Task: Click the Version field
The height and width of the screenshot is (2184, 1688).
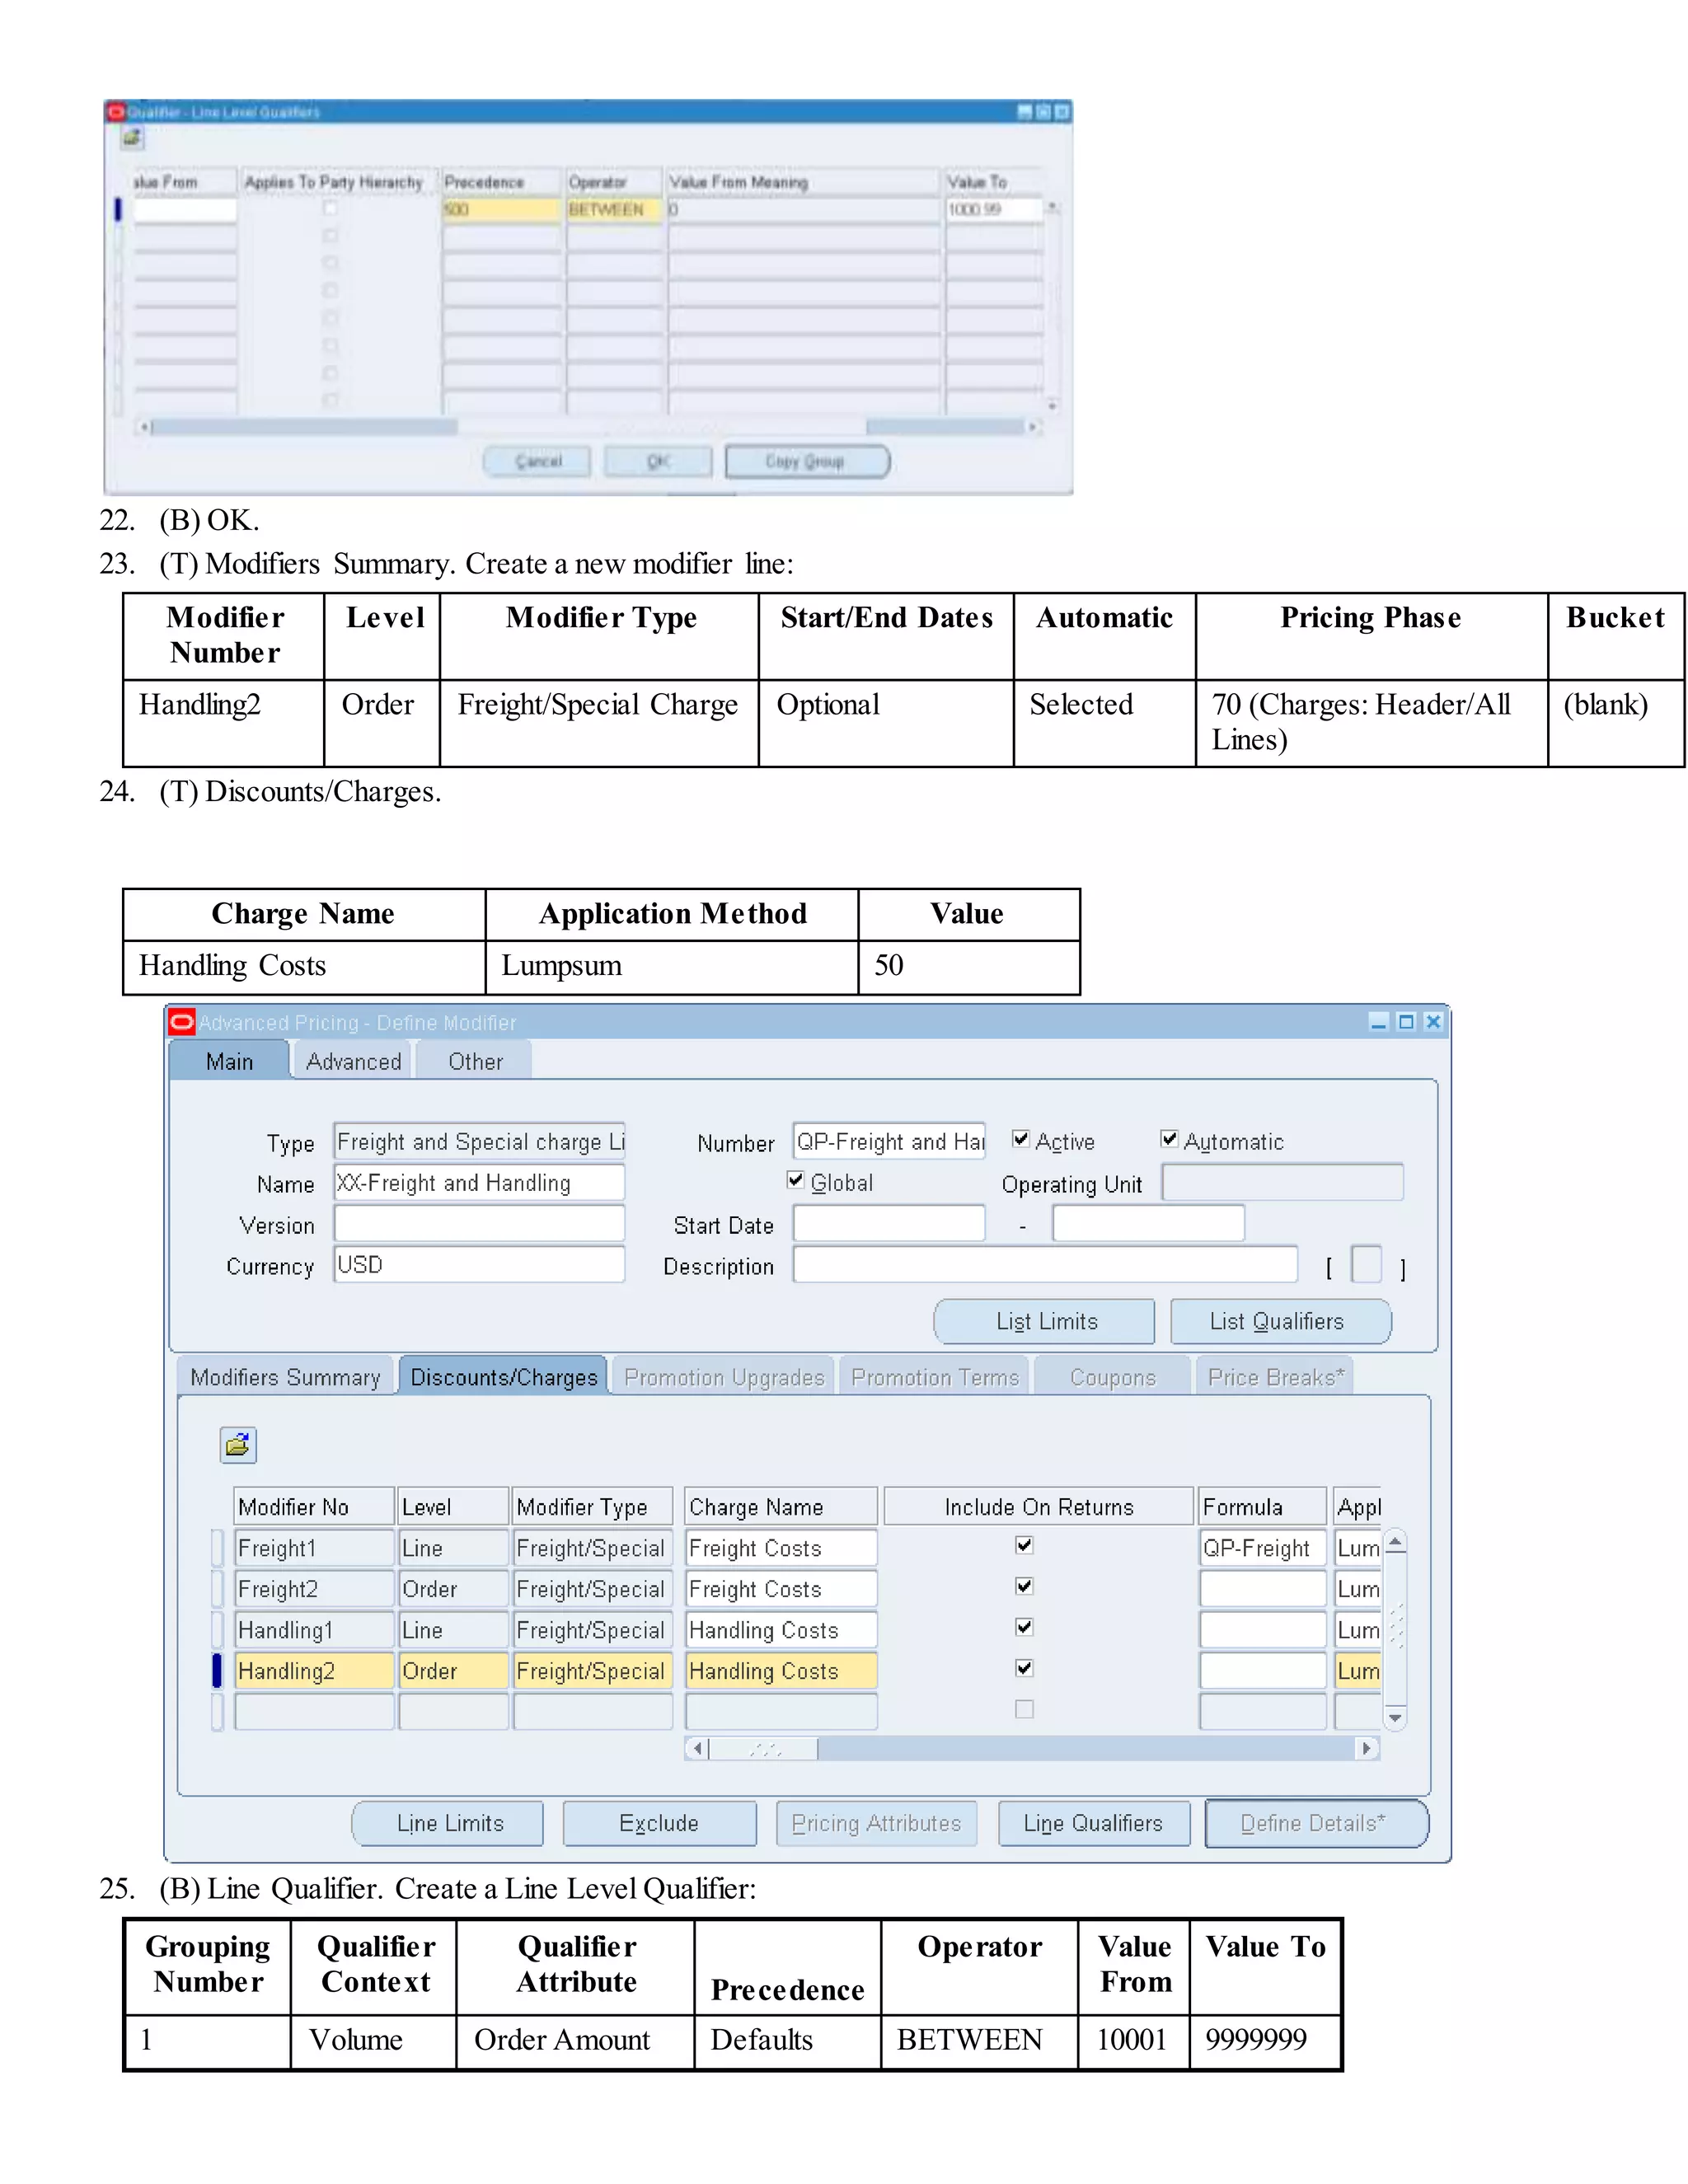Action: 479,1223
